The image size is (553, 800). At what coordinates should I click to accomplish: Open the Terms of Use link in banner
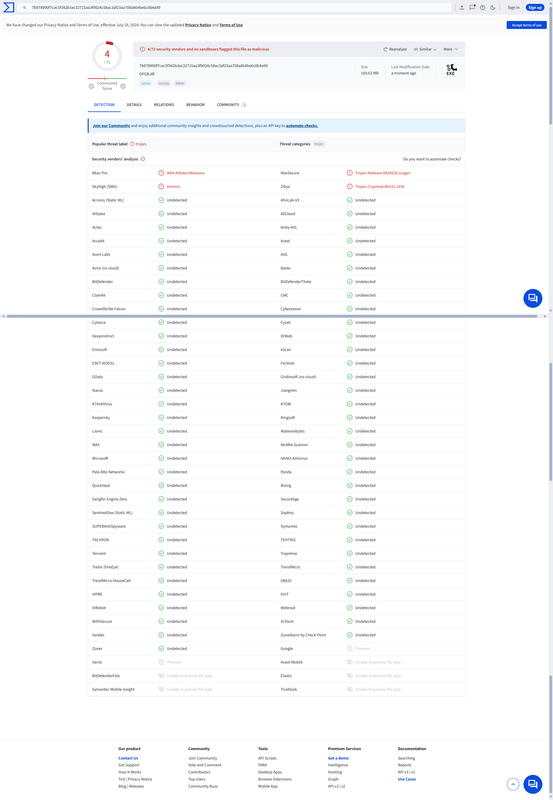(x=231, y=25)
